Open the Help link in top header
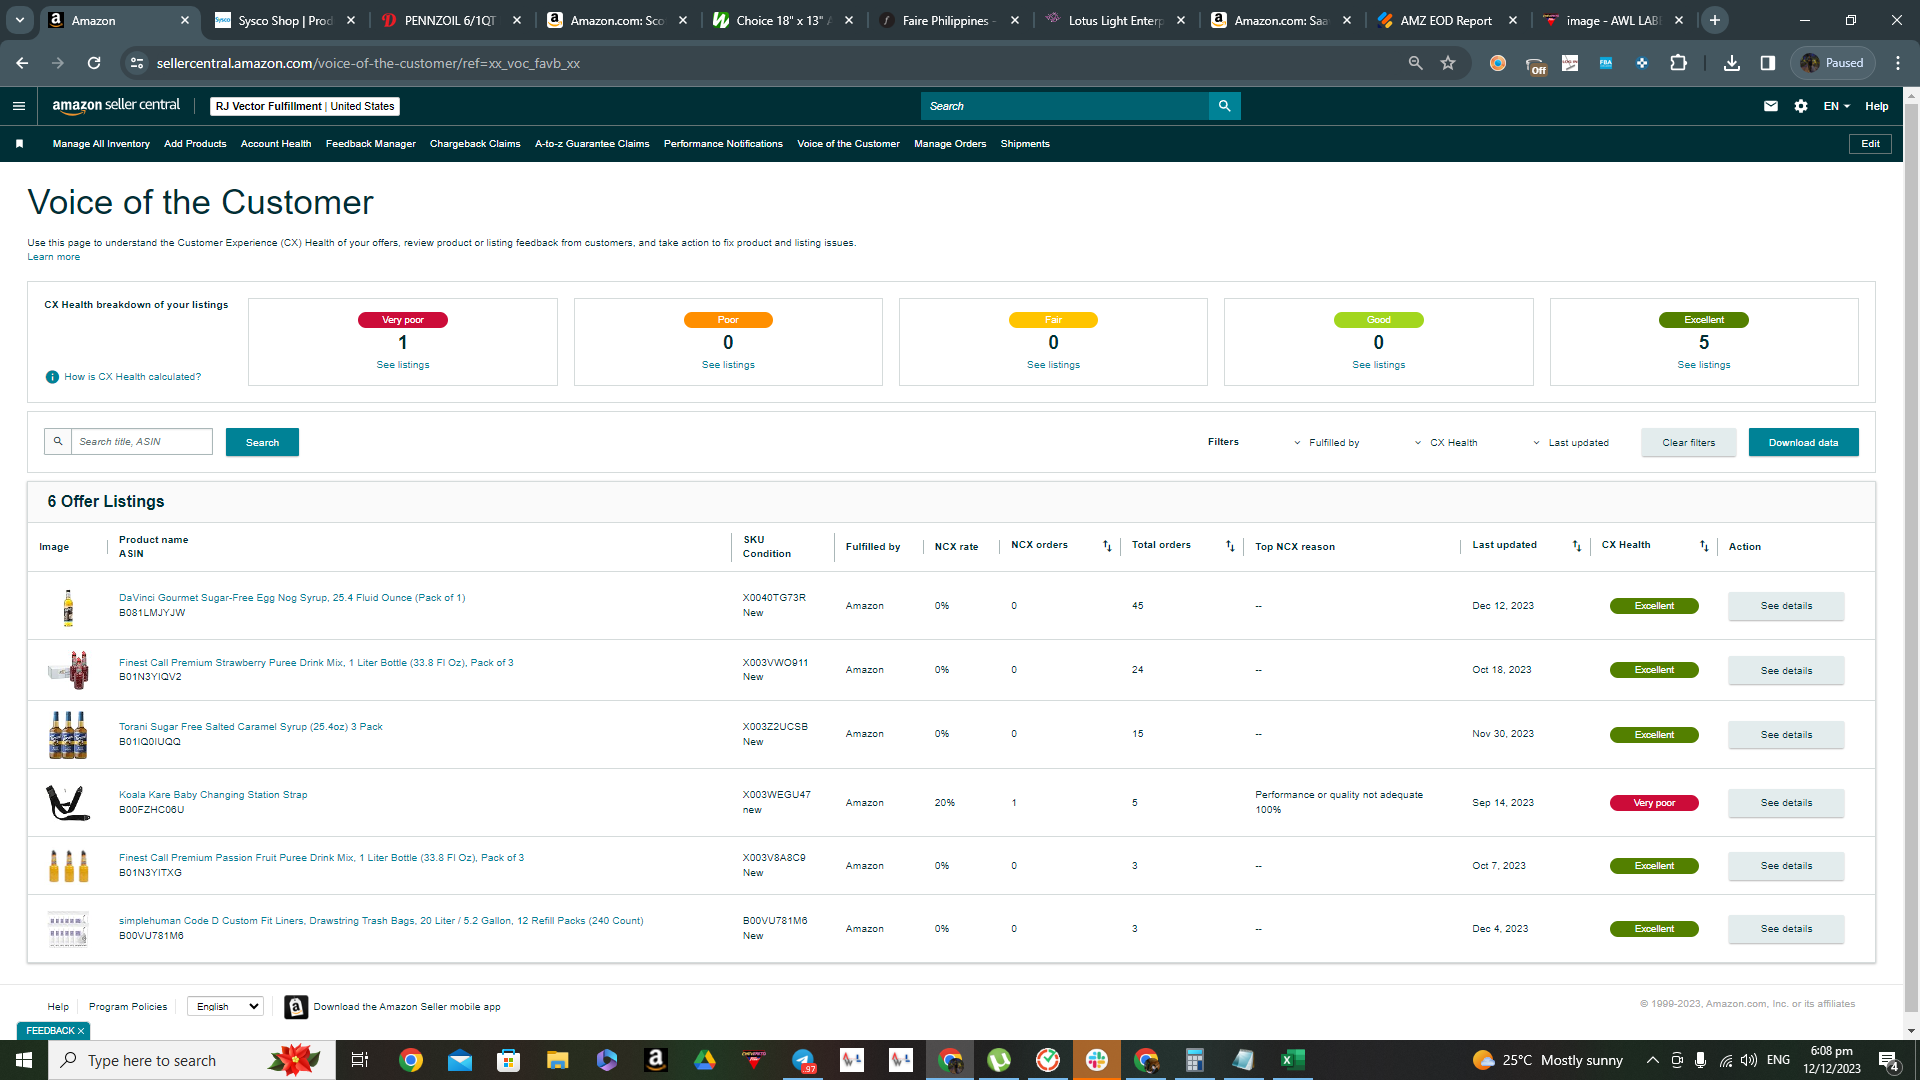 1876,106
